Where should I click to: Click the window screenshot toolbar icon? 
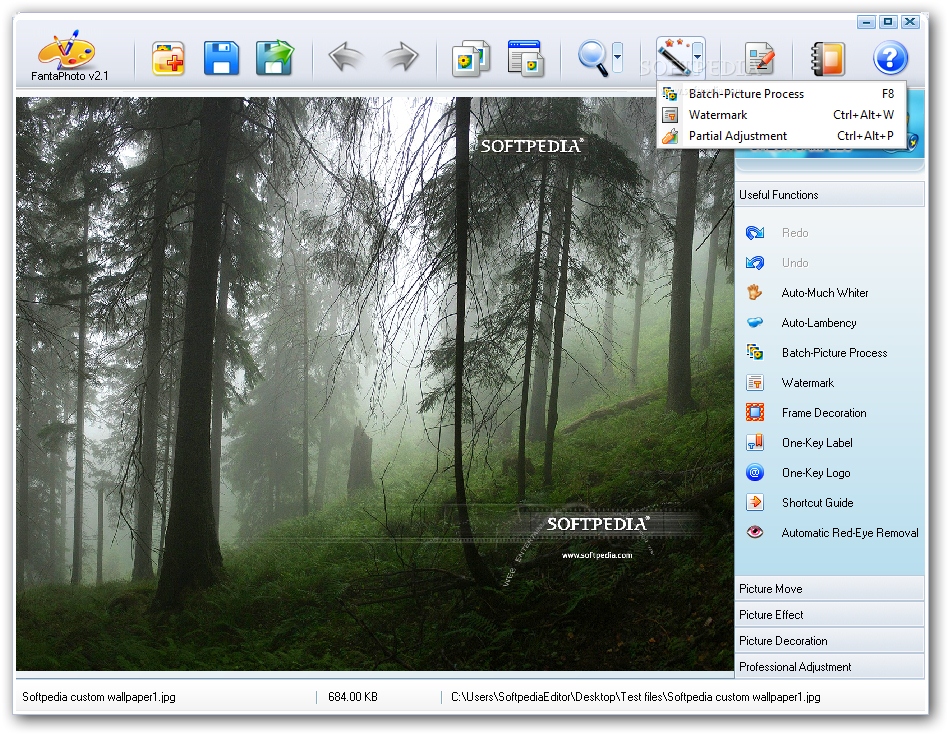(x=525, y=58)
